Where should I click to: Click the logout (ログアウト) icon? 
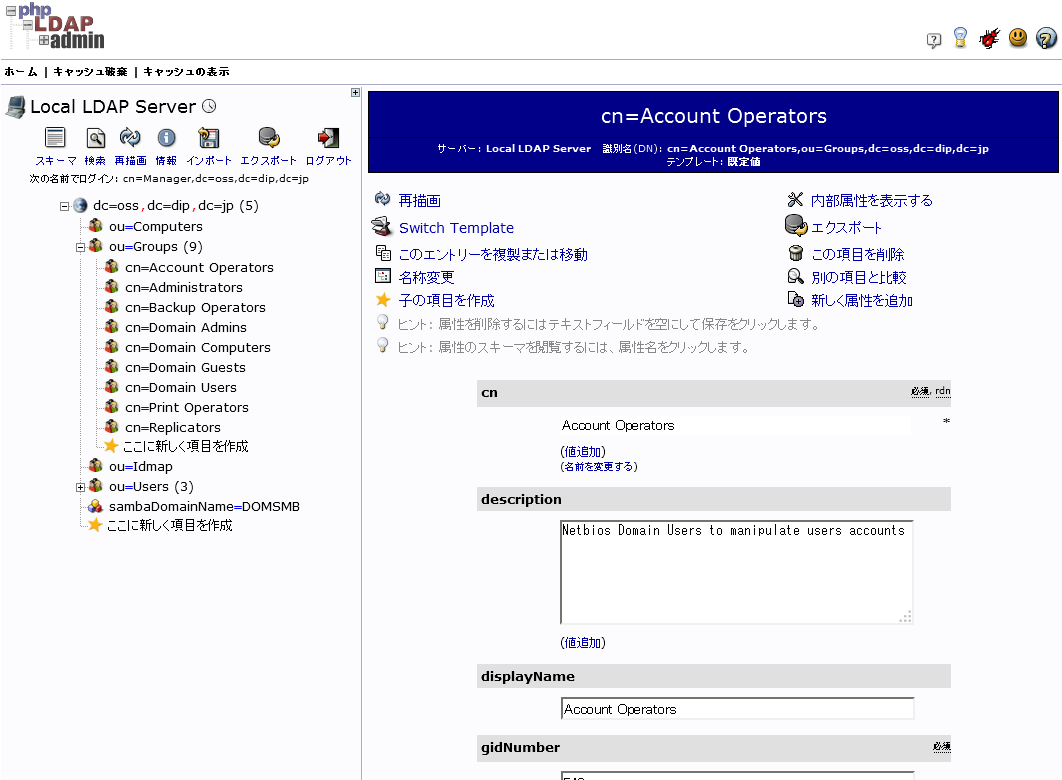coord(328,137)
